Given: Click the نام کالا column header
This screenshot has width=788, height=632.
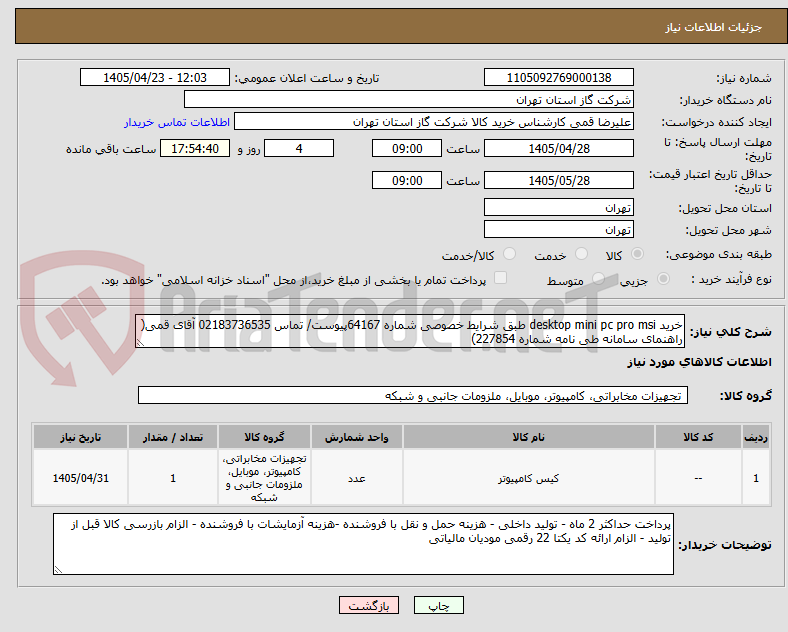Looking at the screenshot, I should pyautogui.click(x=528, y=437).
